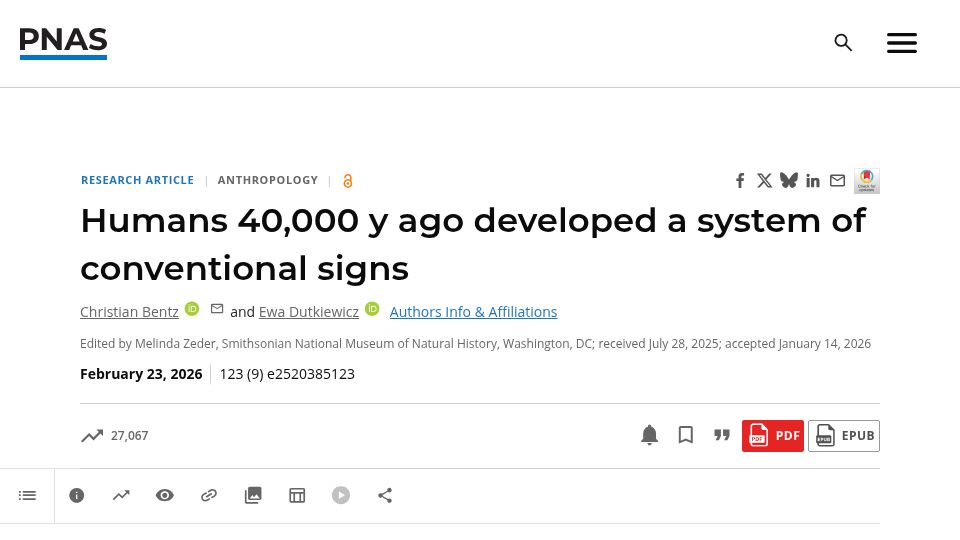The image size is (960, 540).
Task: Click the 'Edited by Melinda Zeder' line
Action: click(x=475, y=343)
